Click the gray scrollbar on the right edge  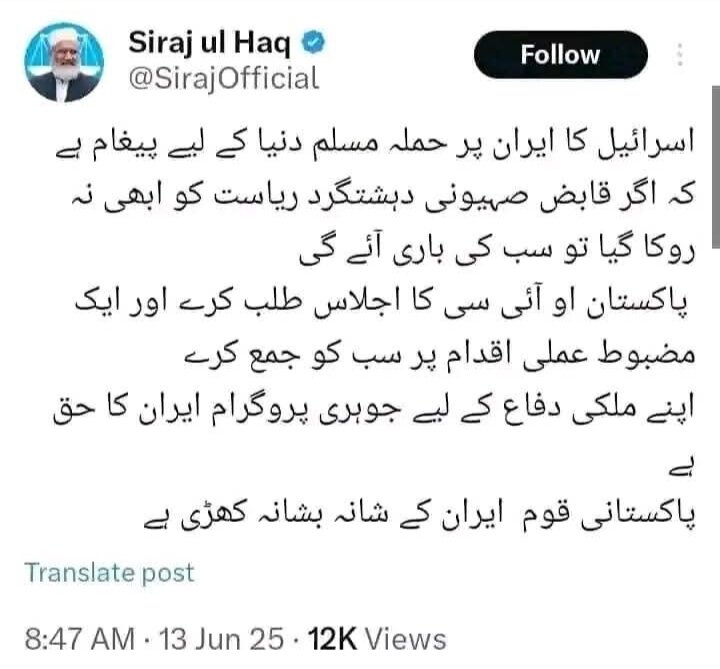pos(716,167)
